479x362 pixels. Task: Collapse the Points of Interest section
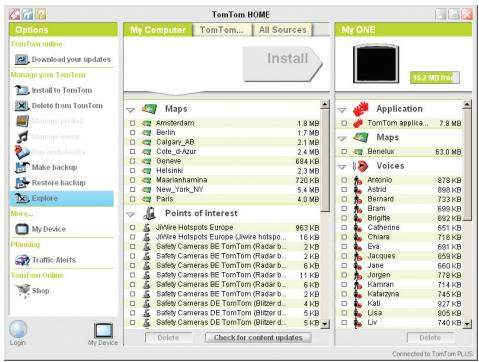(131, 214)
